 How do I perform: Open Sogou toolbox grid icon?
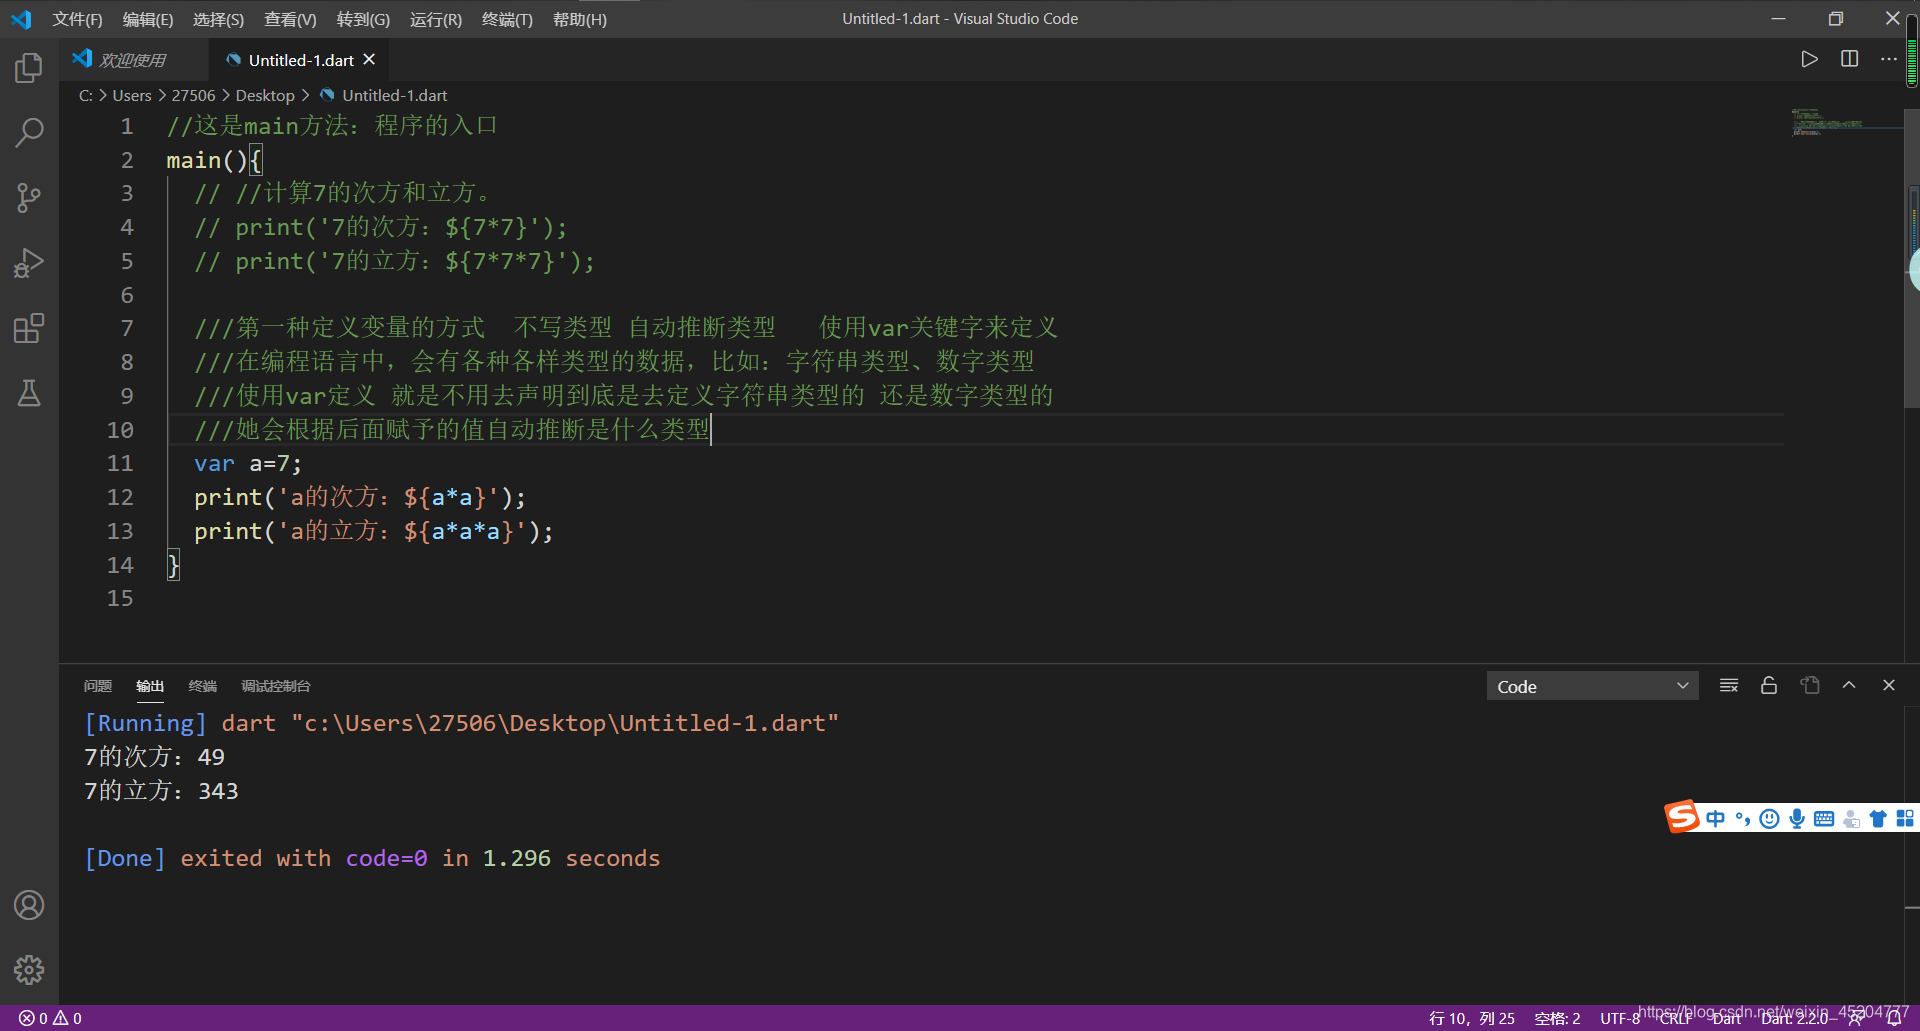tap(1904, 819)
